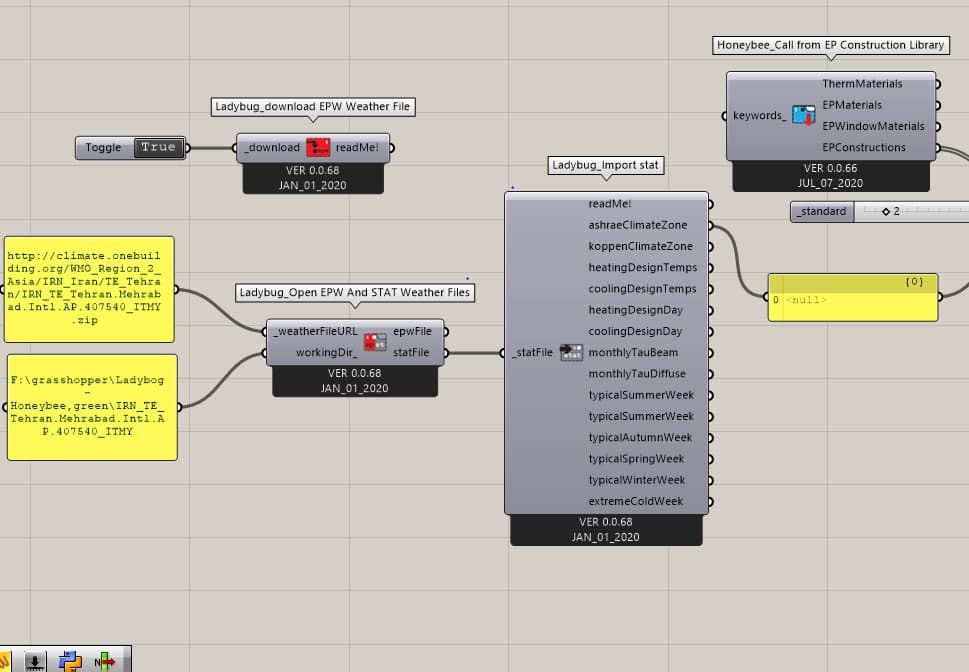Click the "monthlyTauDiffuse" output text
The width and height of the screenshot is (969, 672).
click(637, 373)
